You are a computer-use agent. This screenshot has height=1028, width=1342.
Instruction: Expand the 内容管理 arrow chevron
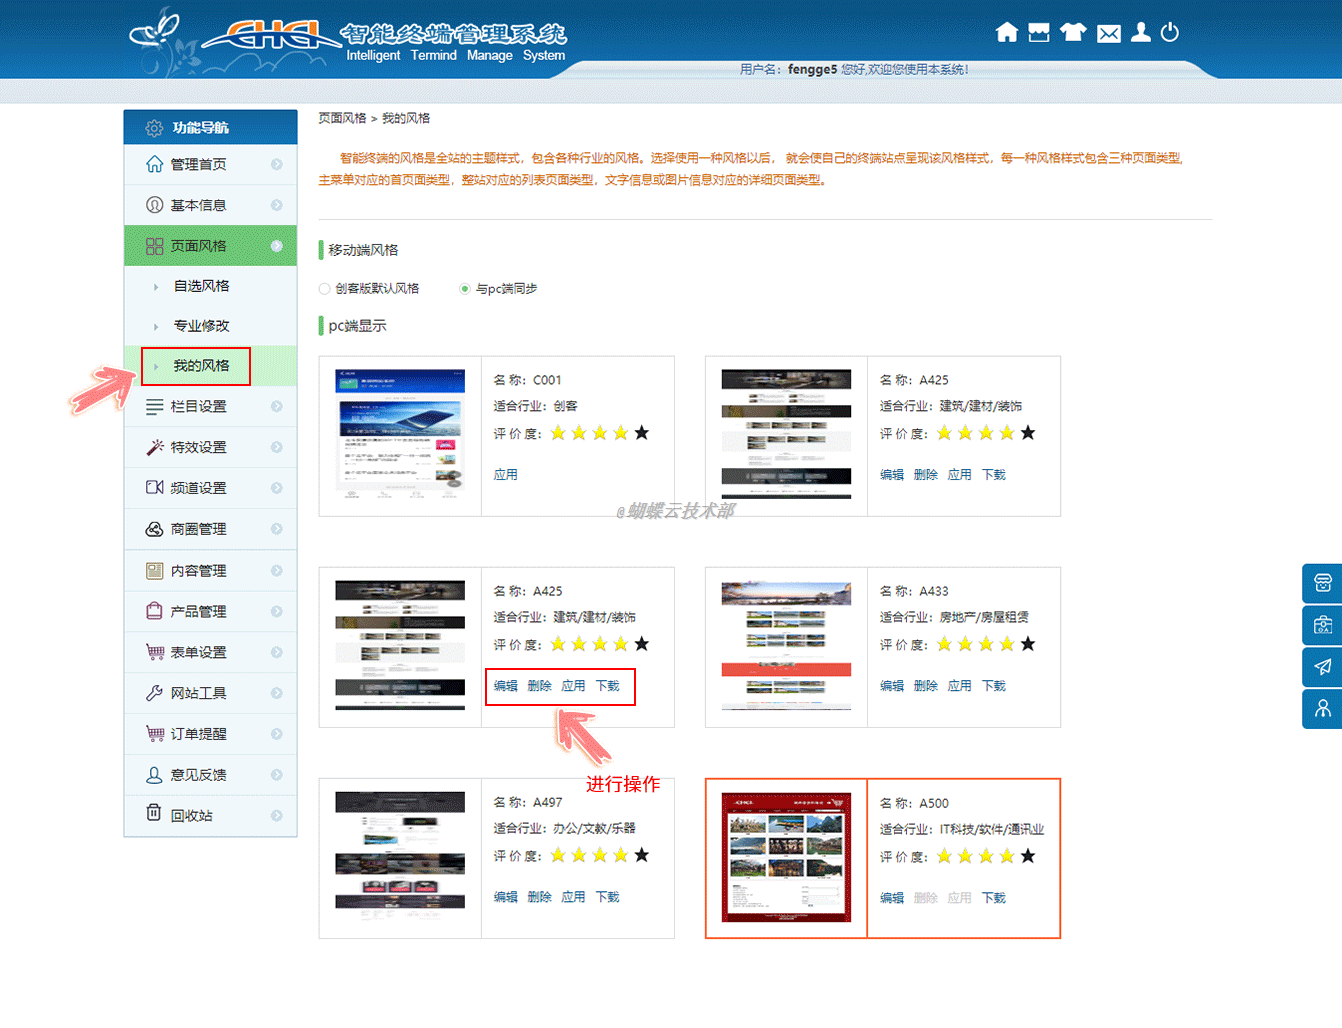click(x=277, y=571)
